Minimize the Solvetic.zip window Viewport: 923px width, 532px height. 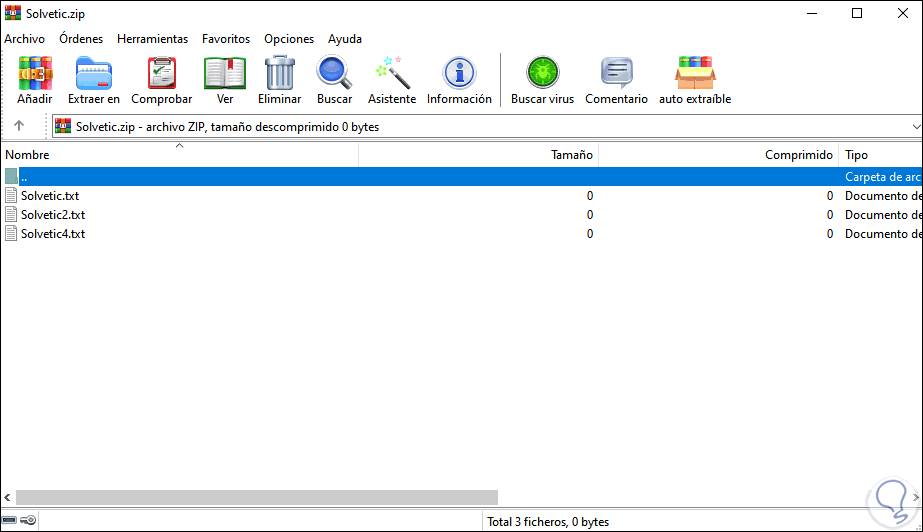tap(812, 13)
